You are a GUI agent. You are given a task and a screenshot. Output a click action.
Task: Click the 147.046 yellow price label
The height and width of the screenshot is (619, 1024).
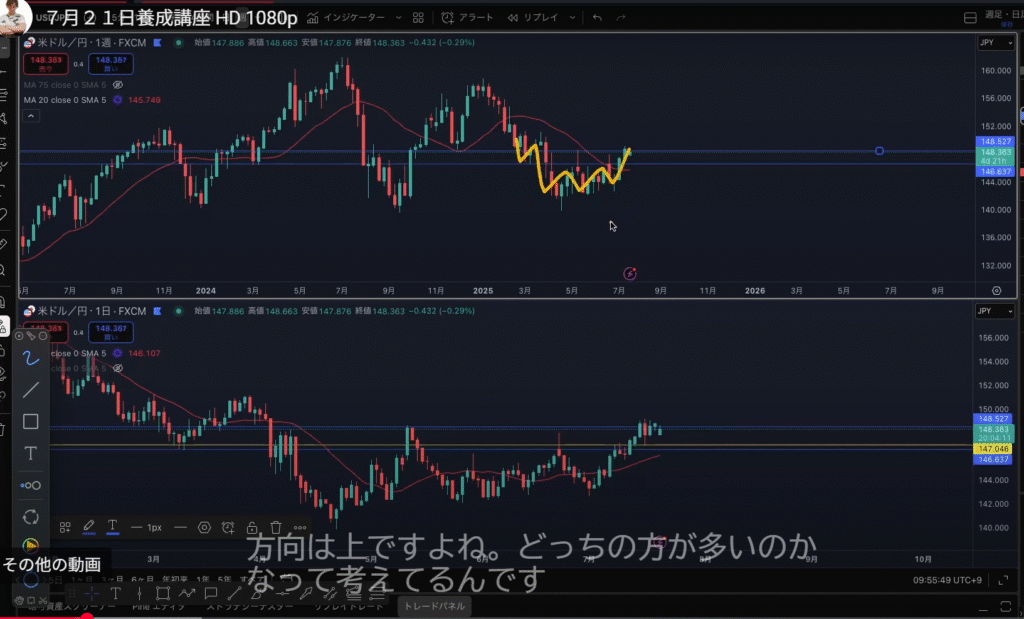(x=993, y=449)
